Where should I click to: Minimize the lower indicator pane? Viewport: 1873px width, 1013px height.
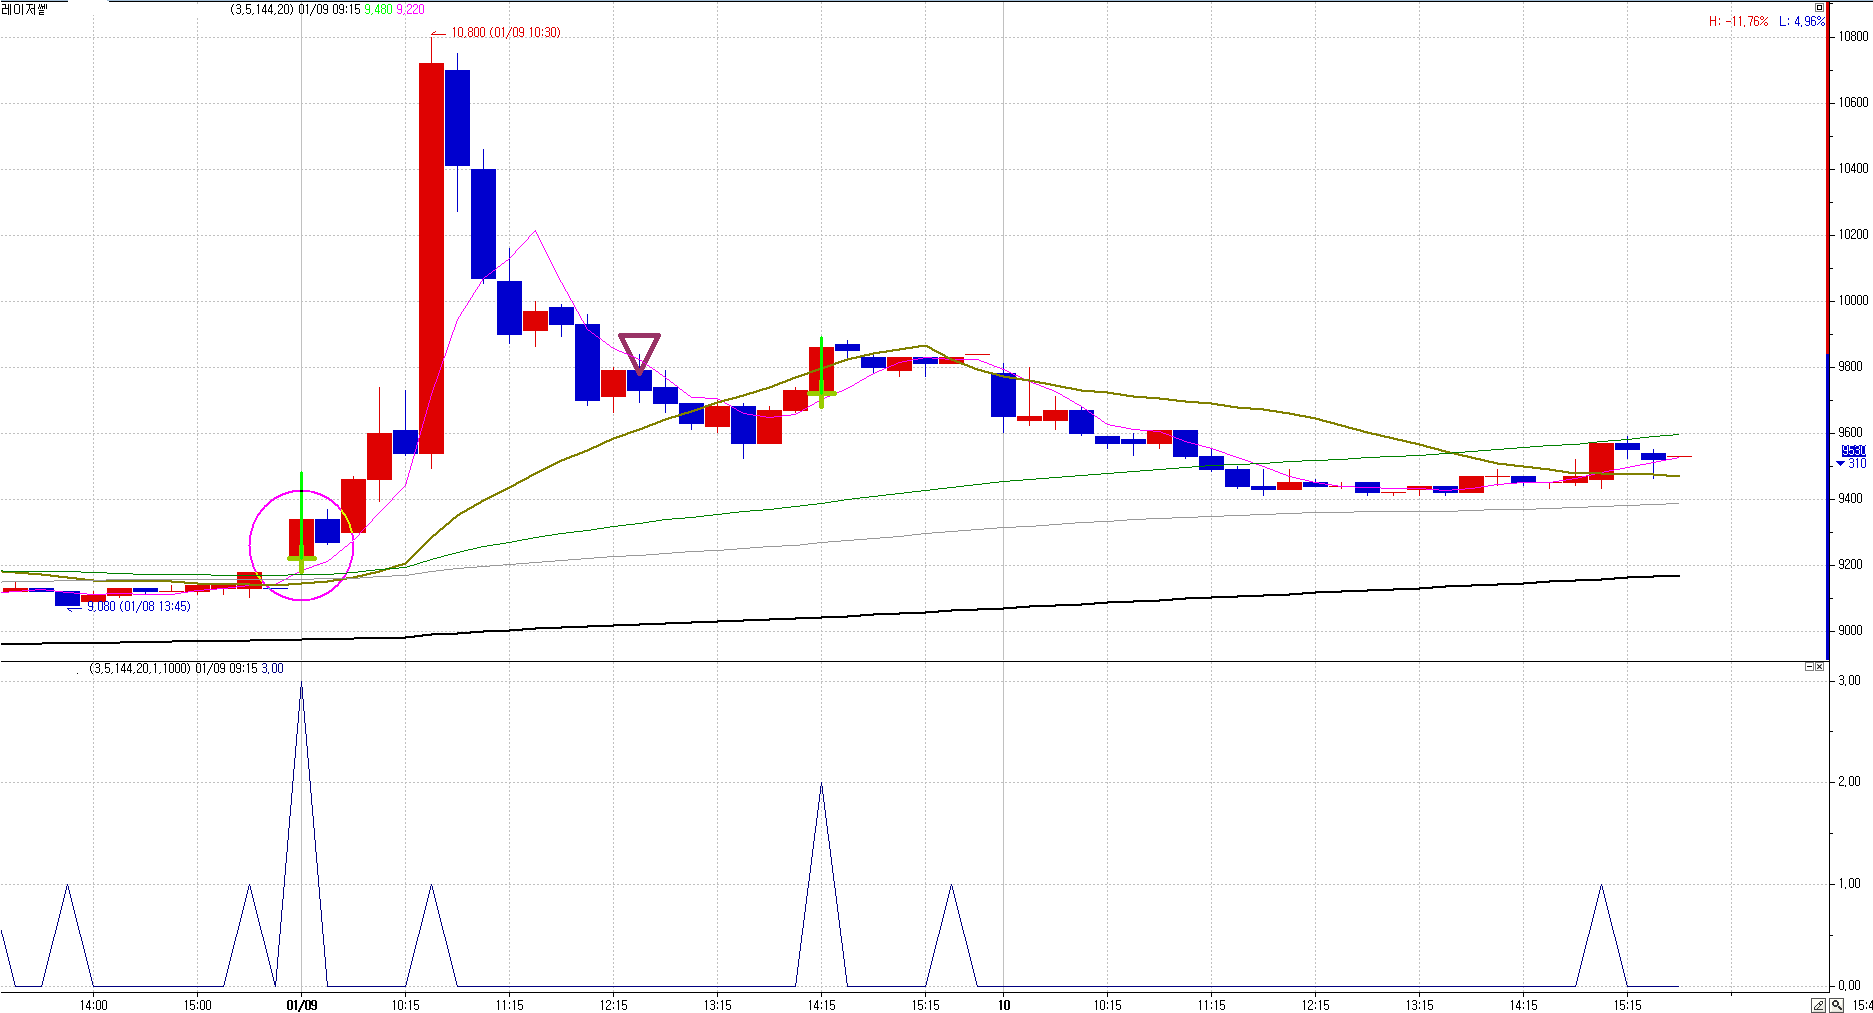[x=1809, y=667]
